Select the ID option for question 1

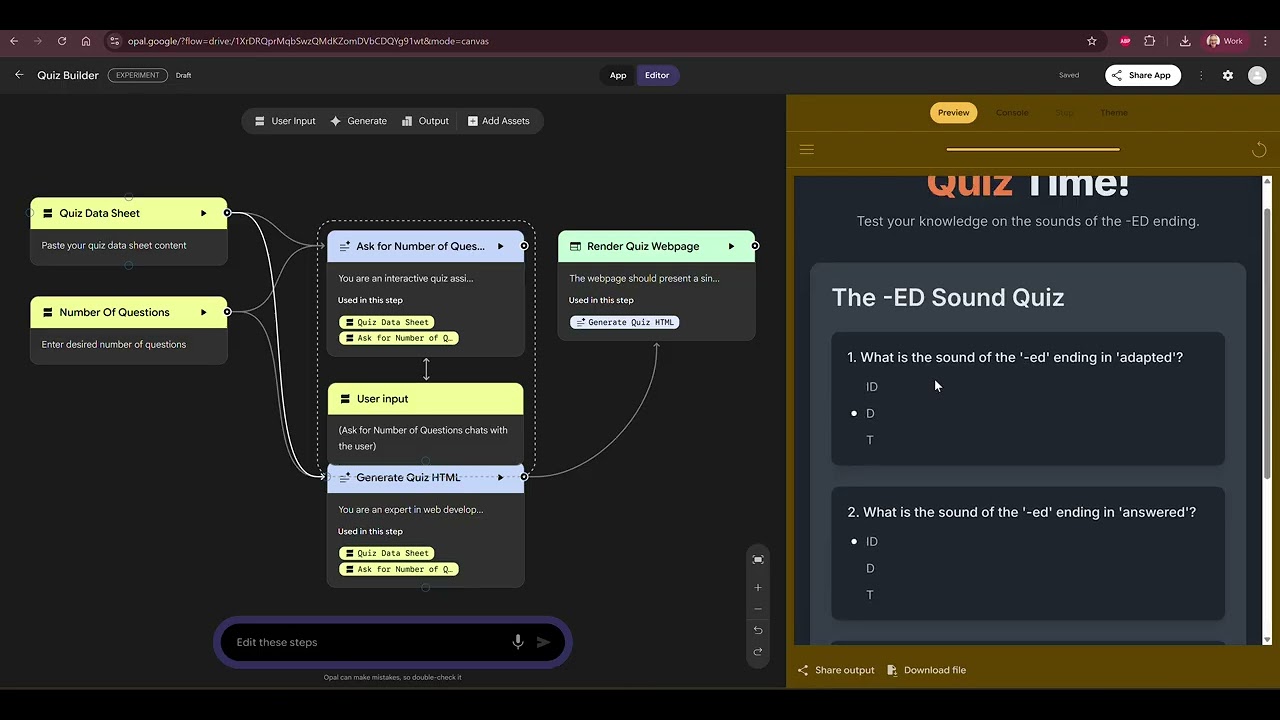(872, 387)
